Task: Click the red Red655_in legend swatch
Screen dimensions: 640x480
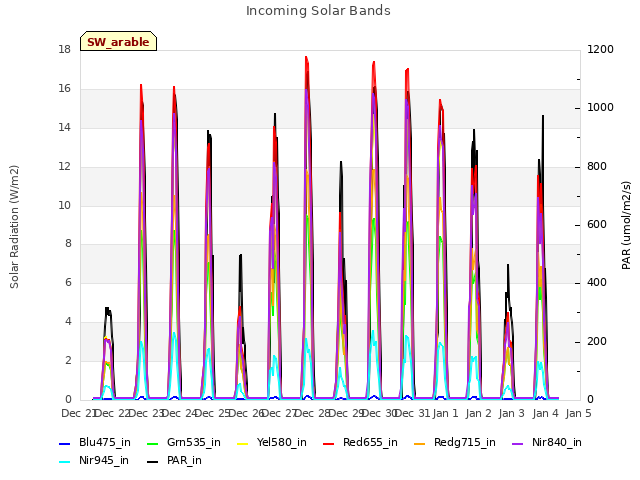Action: point(329,444)
